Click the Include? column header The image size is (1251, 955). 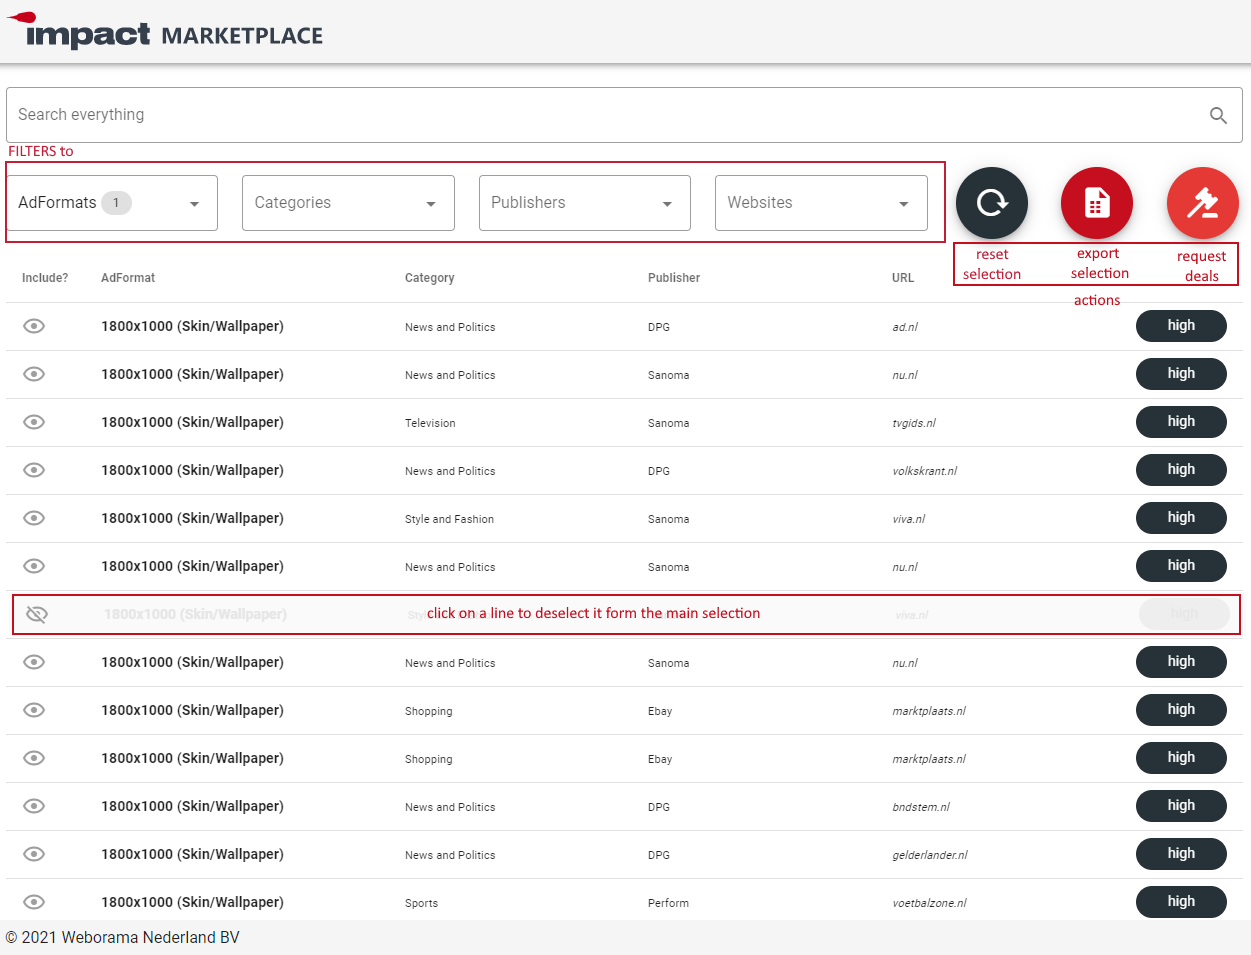coord(45,278)
